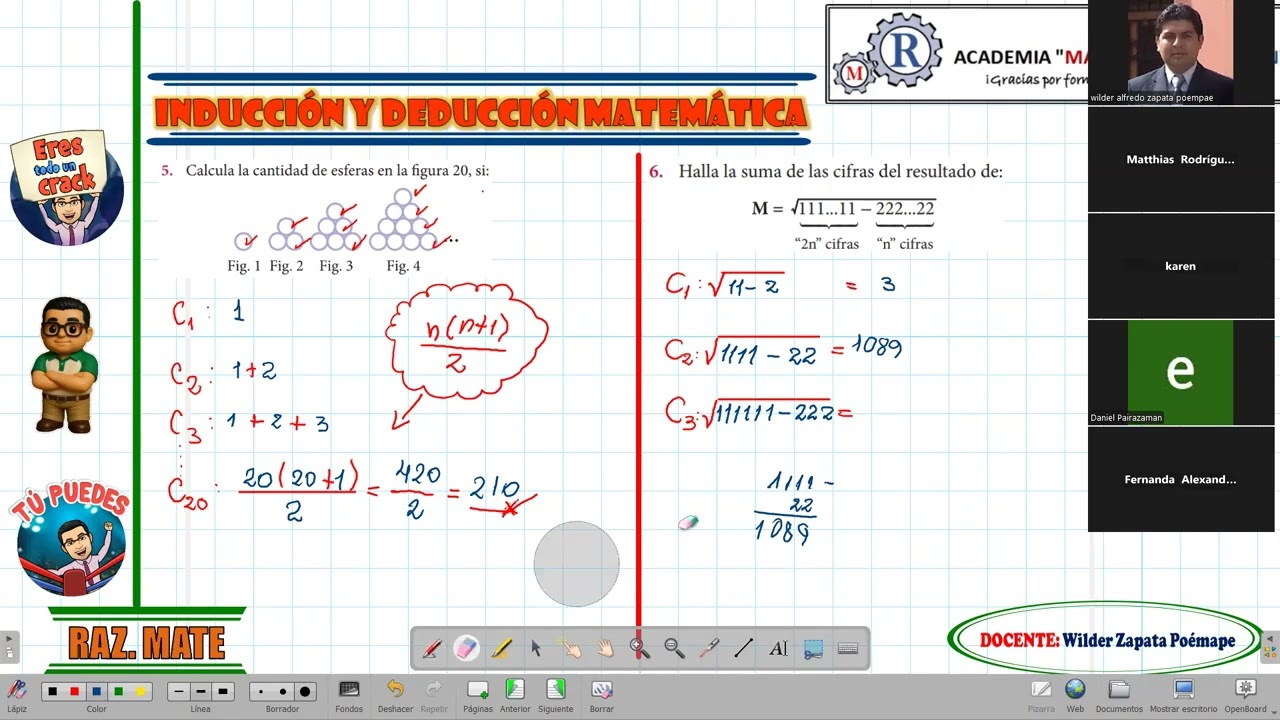Activate the pointing-hand interaction tool
Screen dimensions: 1280x720
pyautogui.click(x=571, y=649)
